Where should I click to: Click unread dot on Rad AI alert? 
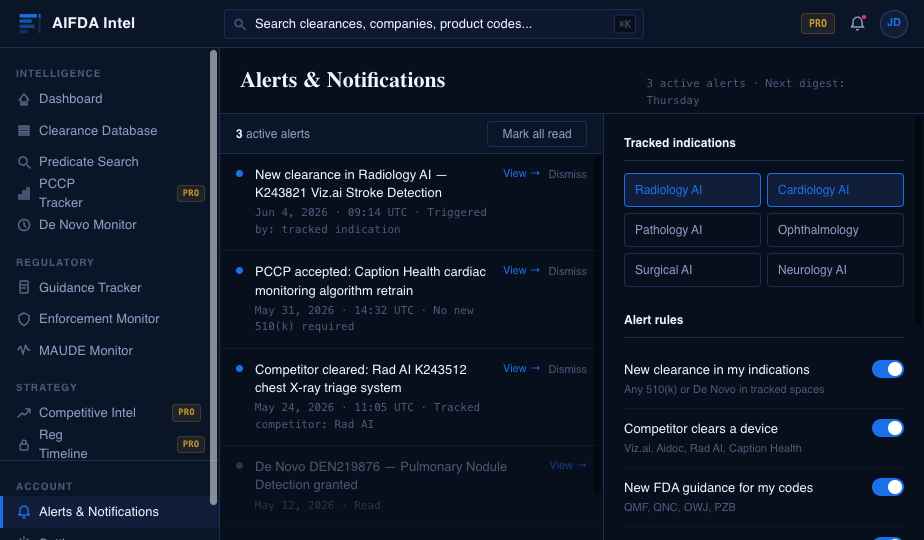pos(239,368)
